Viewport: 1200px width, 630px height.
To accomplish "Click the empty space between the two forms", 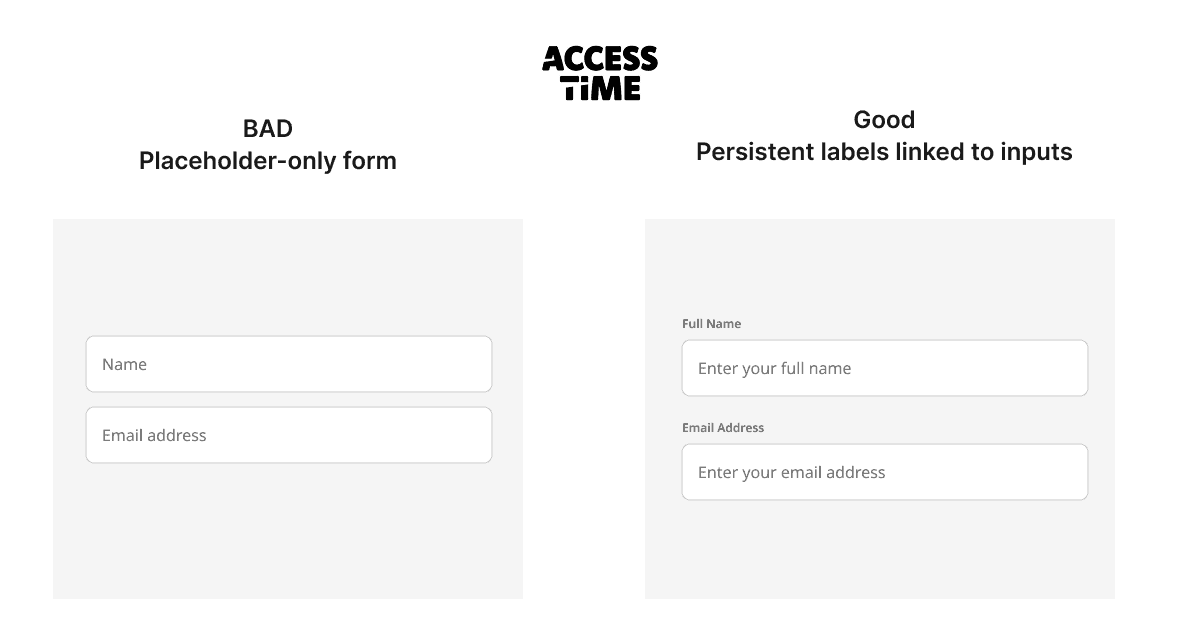I will click(x=583, y=400).
